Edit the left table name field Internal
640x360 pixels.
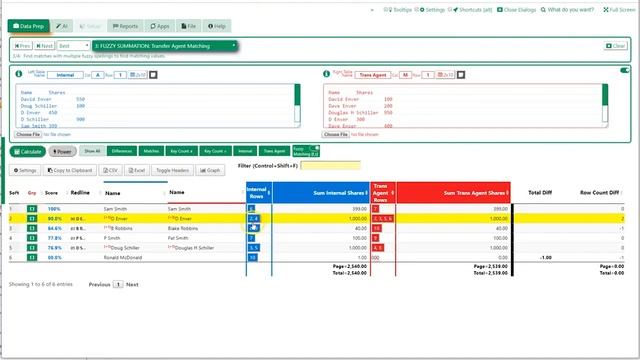pos(65,75)
